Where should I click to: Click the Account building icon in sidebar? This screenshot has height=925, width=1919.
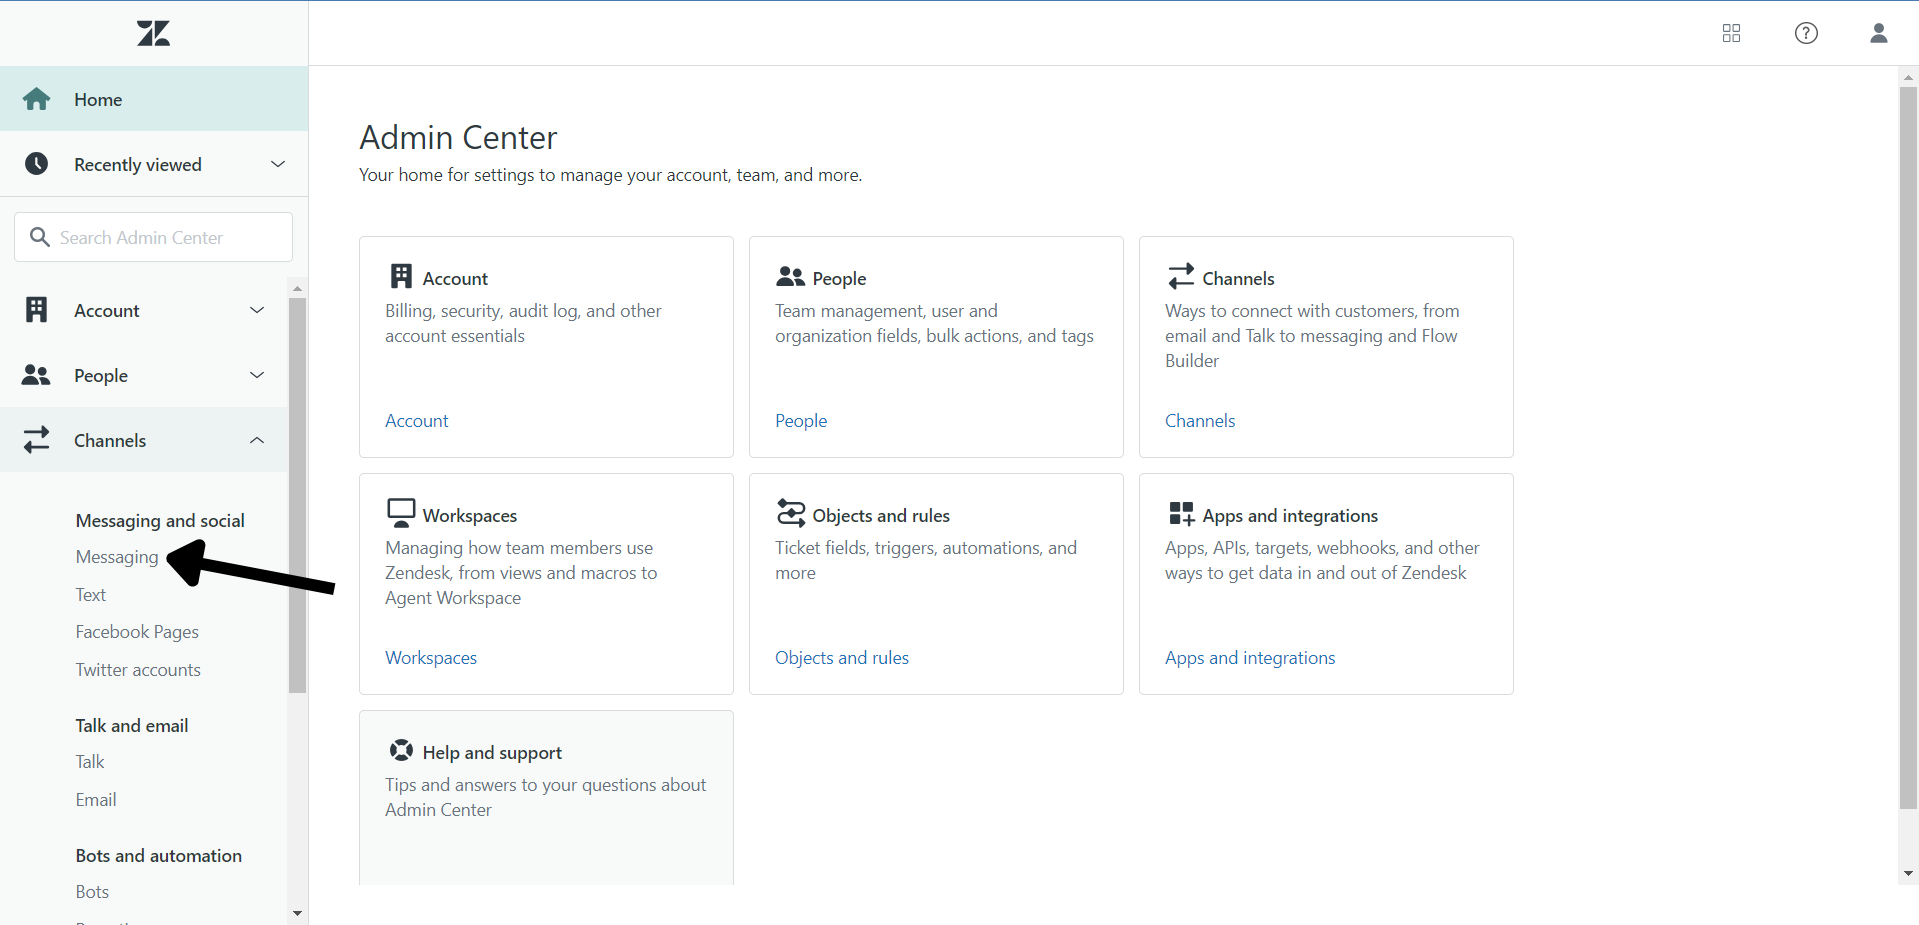(x=37, y=310)
